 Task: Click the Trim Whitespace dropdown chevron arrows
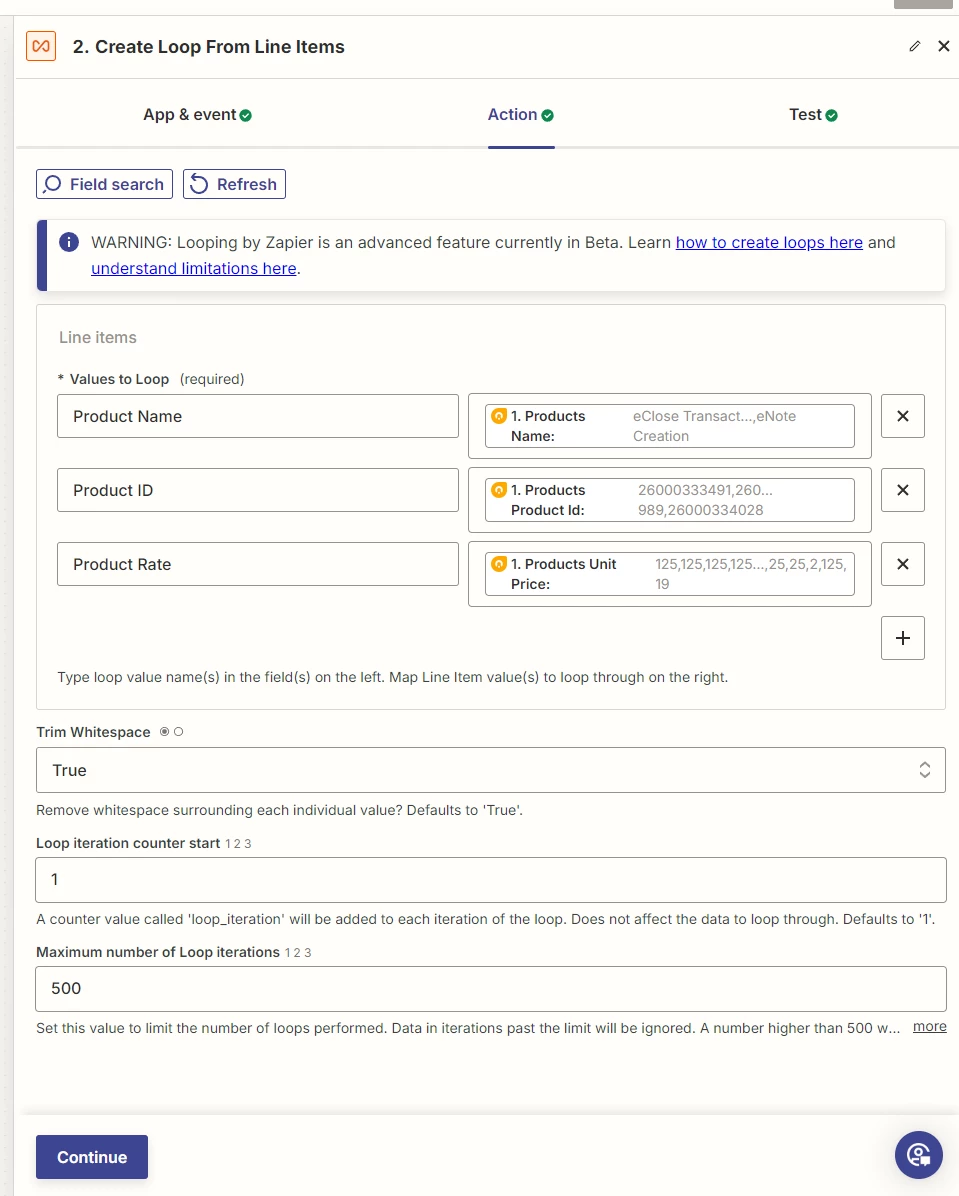[925, 770]
